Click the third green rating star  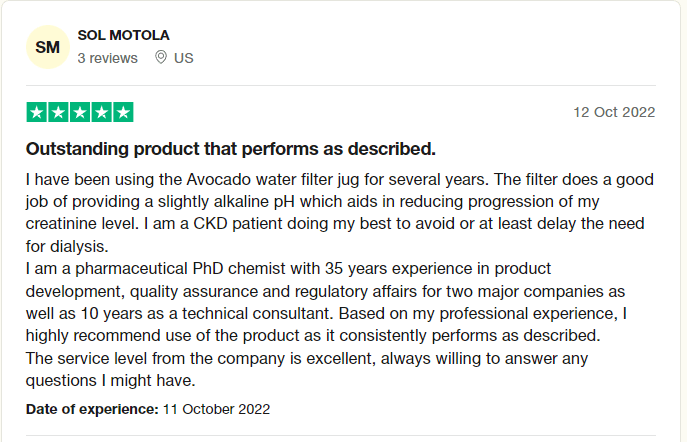pyautogui.click(x=79, y=112)
